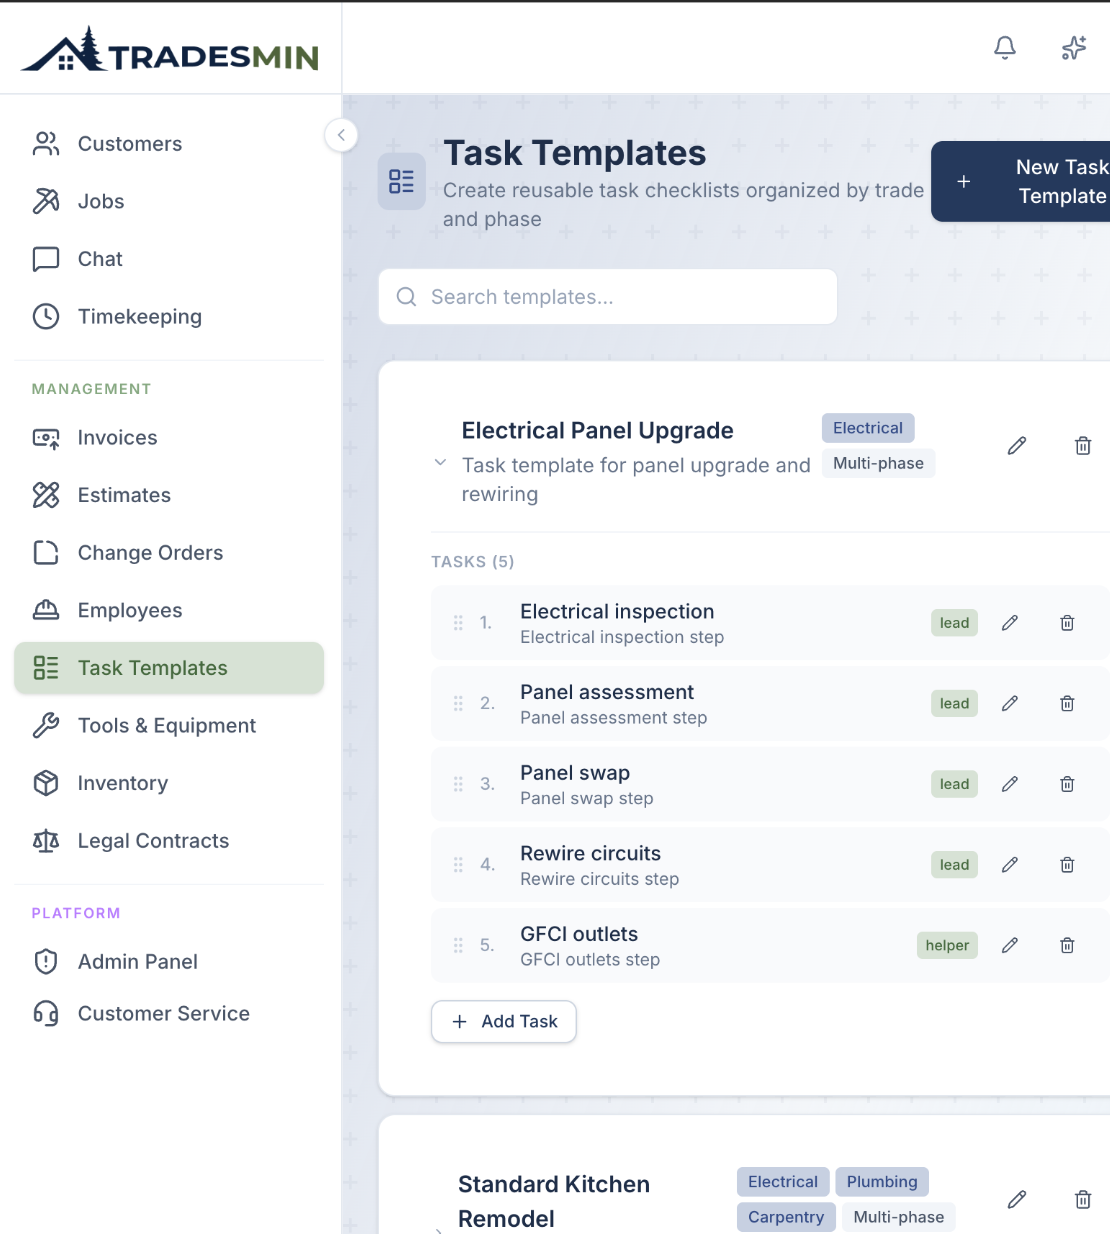
Task: Delete the Panel assessment task
Action: pos(1067,704)
